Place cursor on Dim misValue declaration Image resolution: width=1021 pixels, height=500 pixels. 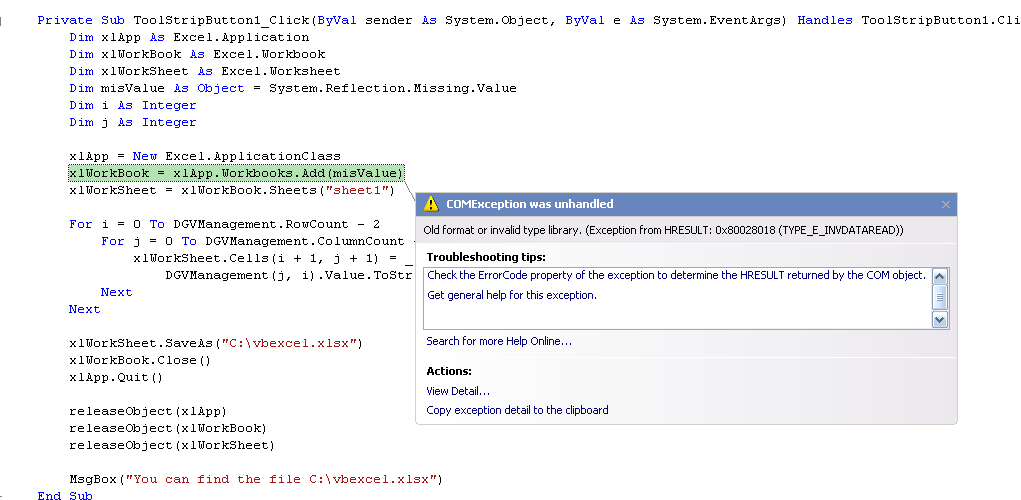293,88
